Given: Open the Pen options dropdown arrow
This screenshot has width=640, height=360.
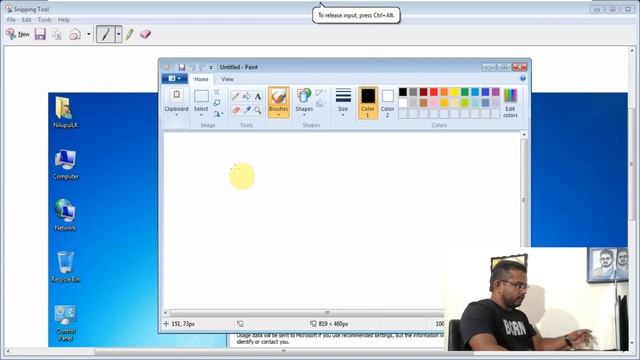Looking at the screenshot, I should [118, 34].
